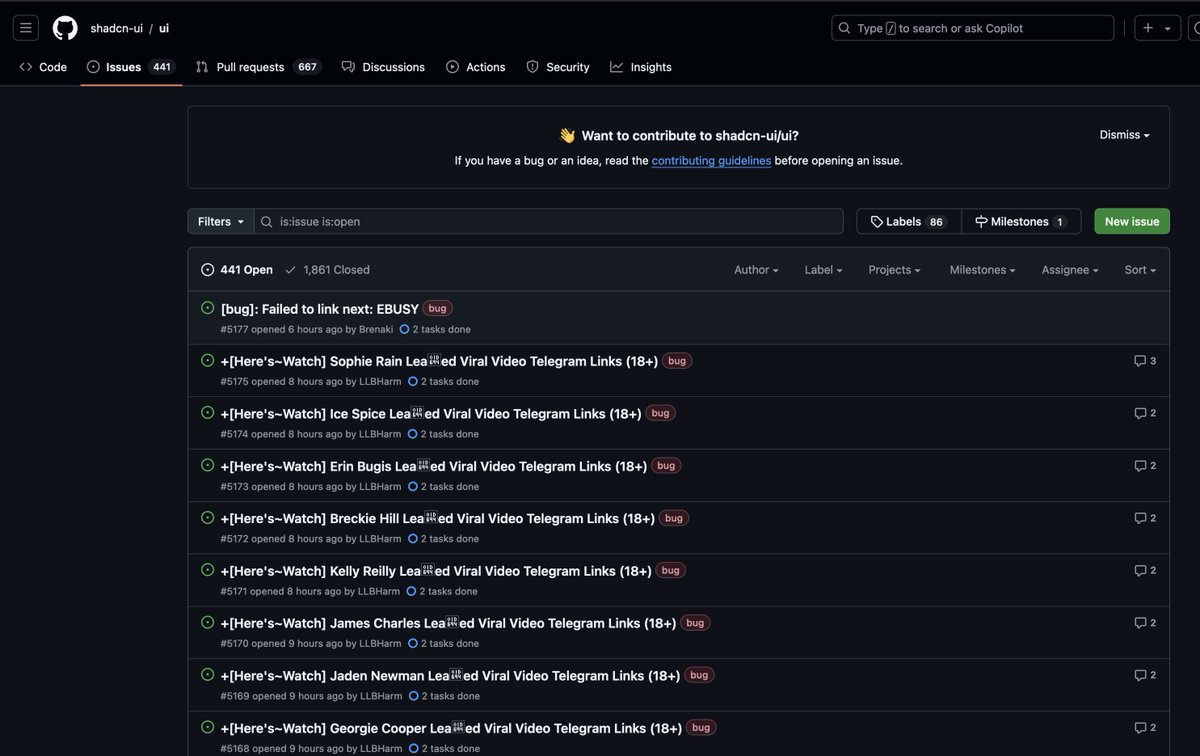Open the Labels 86 button

909,222
